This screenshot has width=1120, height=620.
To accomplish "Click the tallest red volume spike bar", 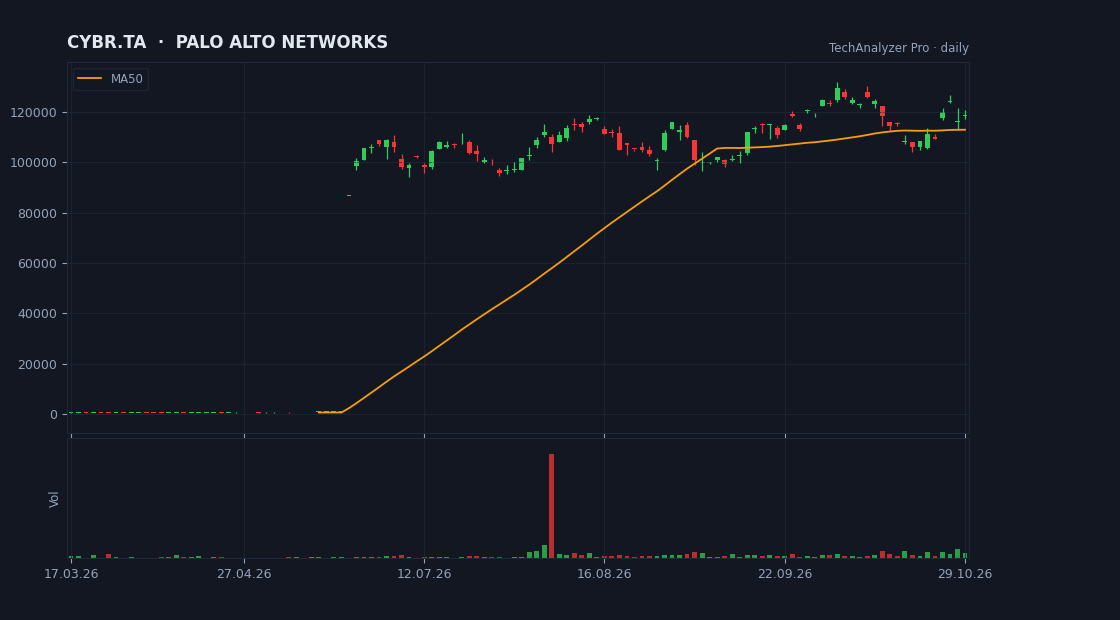I will (x=551, y=506).
